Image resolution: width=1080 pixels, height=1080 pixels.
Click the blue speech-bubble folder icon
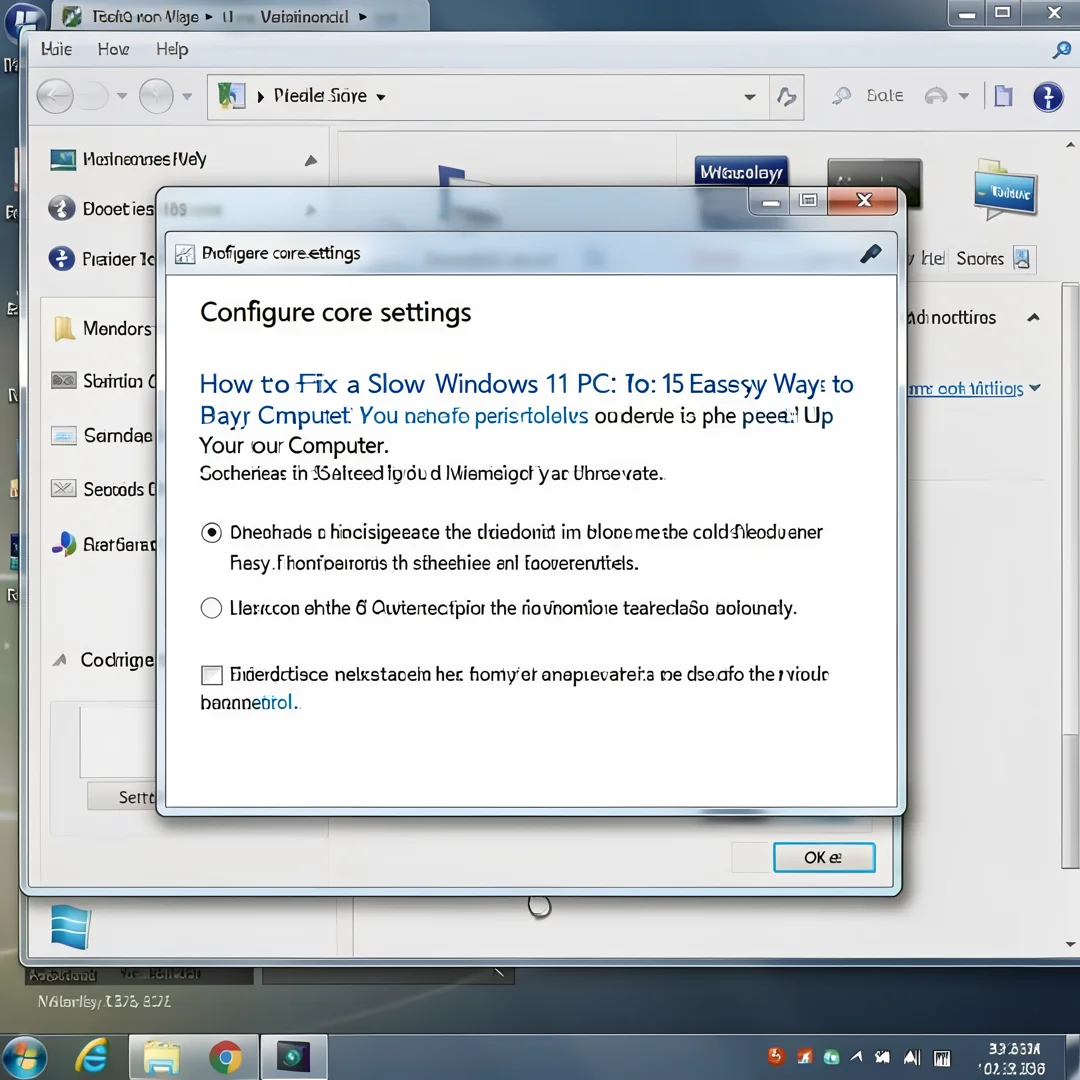coord(1006,189)
